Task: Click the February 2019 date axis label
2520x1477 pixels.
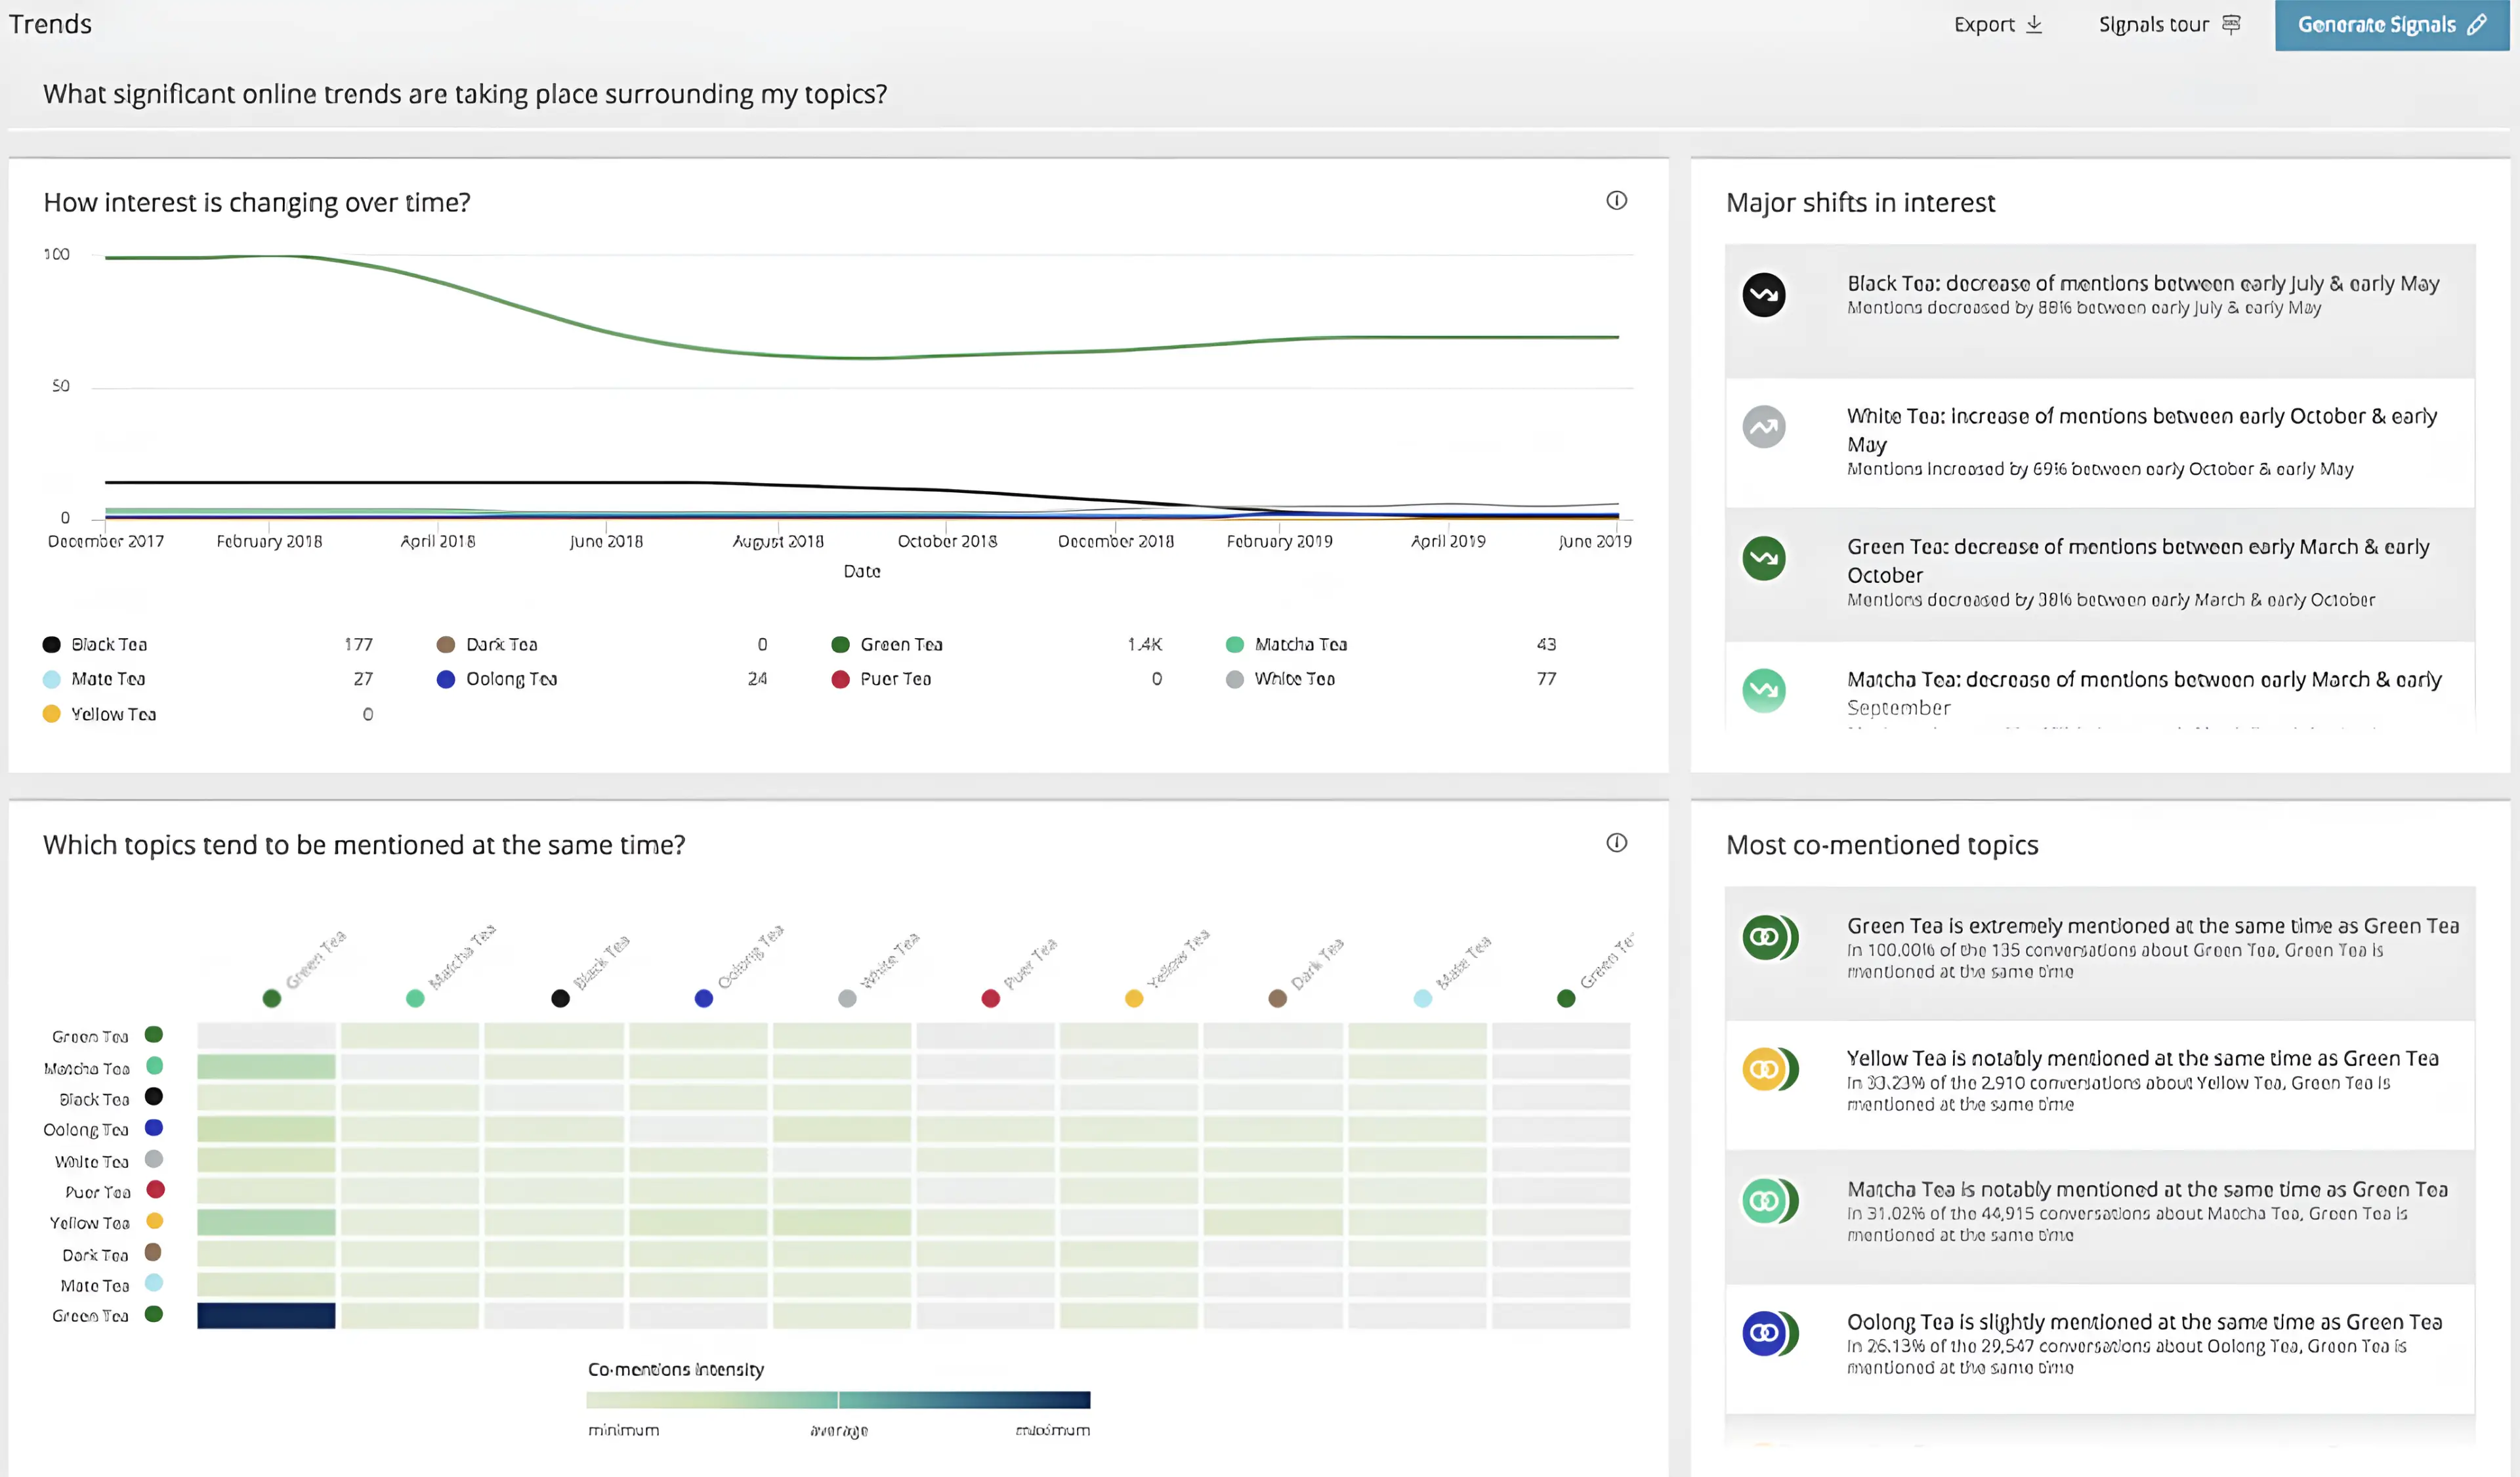Action: (1279, 541)
